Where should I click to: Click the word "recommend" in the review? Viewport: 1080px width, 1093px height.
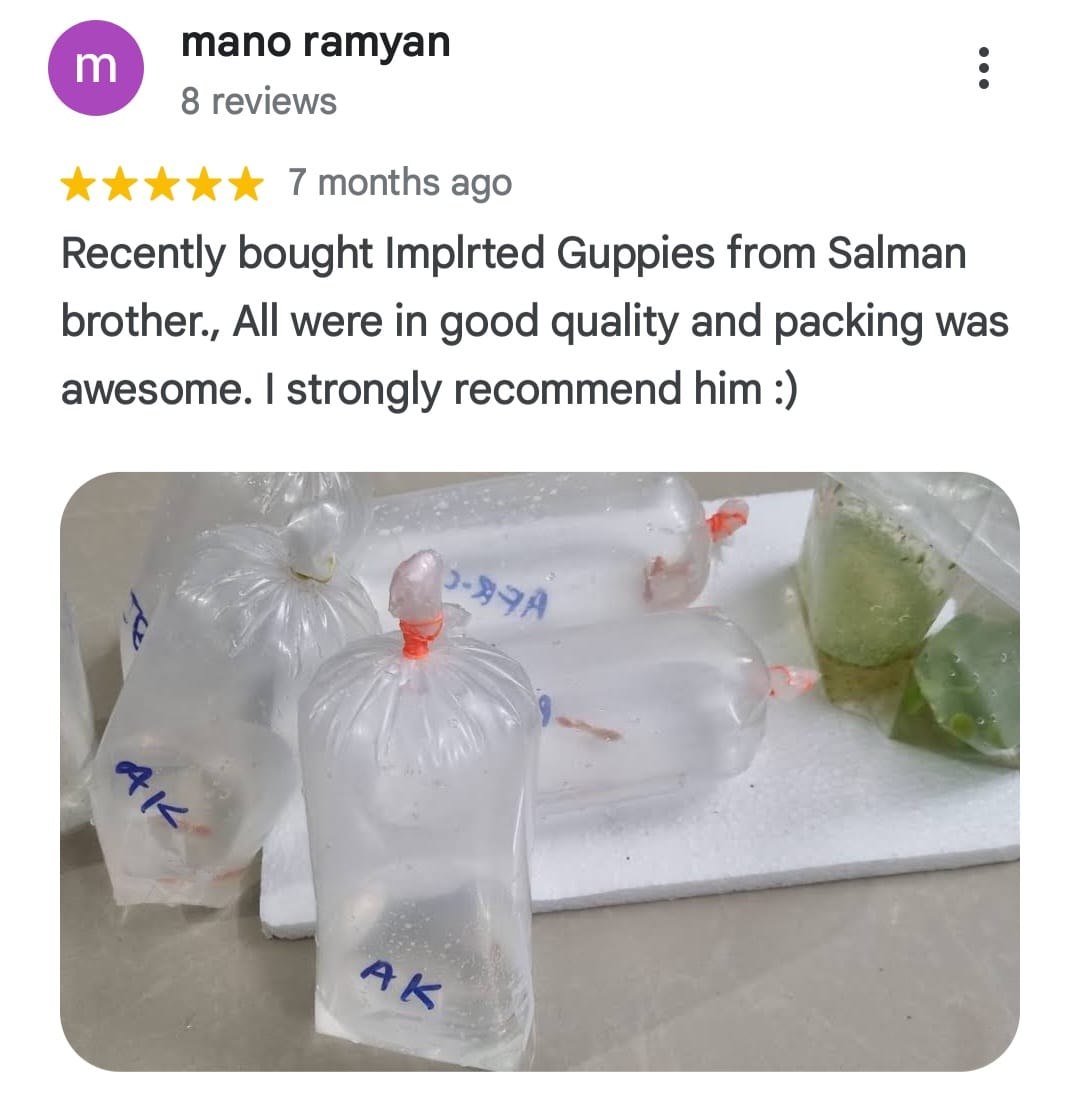click(568, 389)
